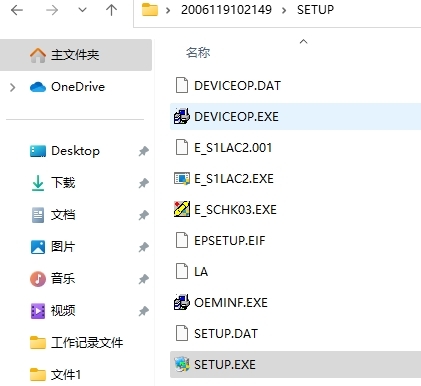This screenshot has width=421, height=386.
Task: Click the forward navigation arrow
Action: [x=52, y=10]
